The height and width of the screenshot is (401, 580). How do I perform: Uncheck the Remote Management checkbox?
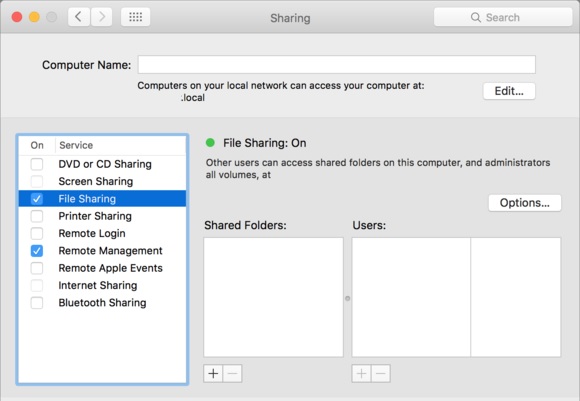point(37,251)
